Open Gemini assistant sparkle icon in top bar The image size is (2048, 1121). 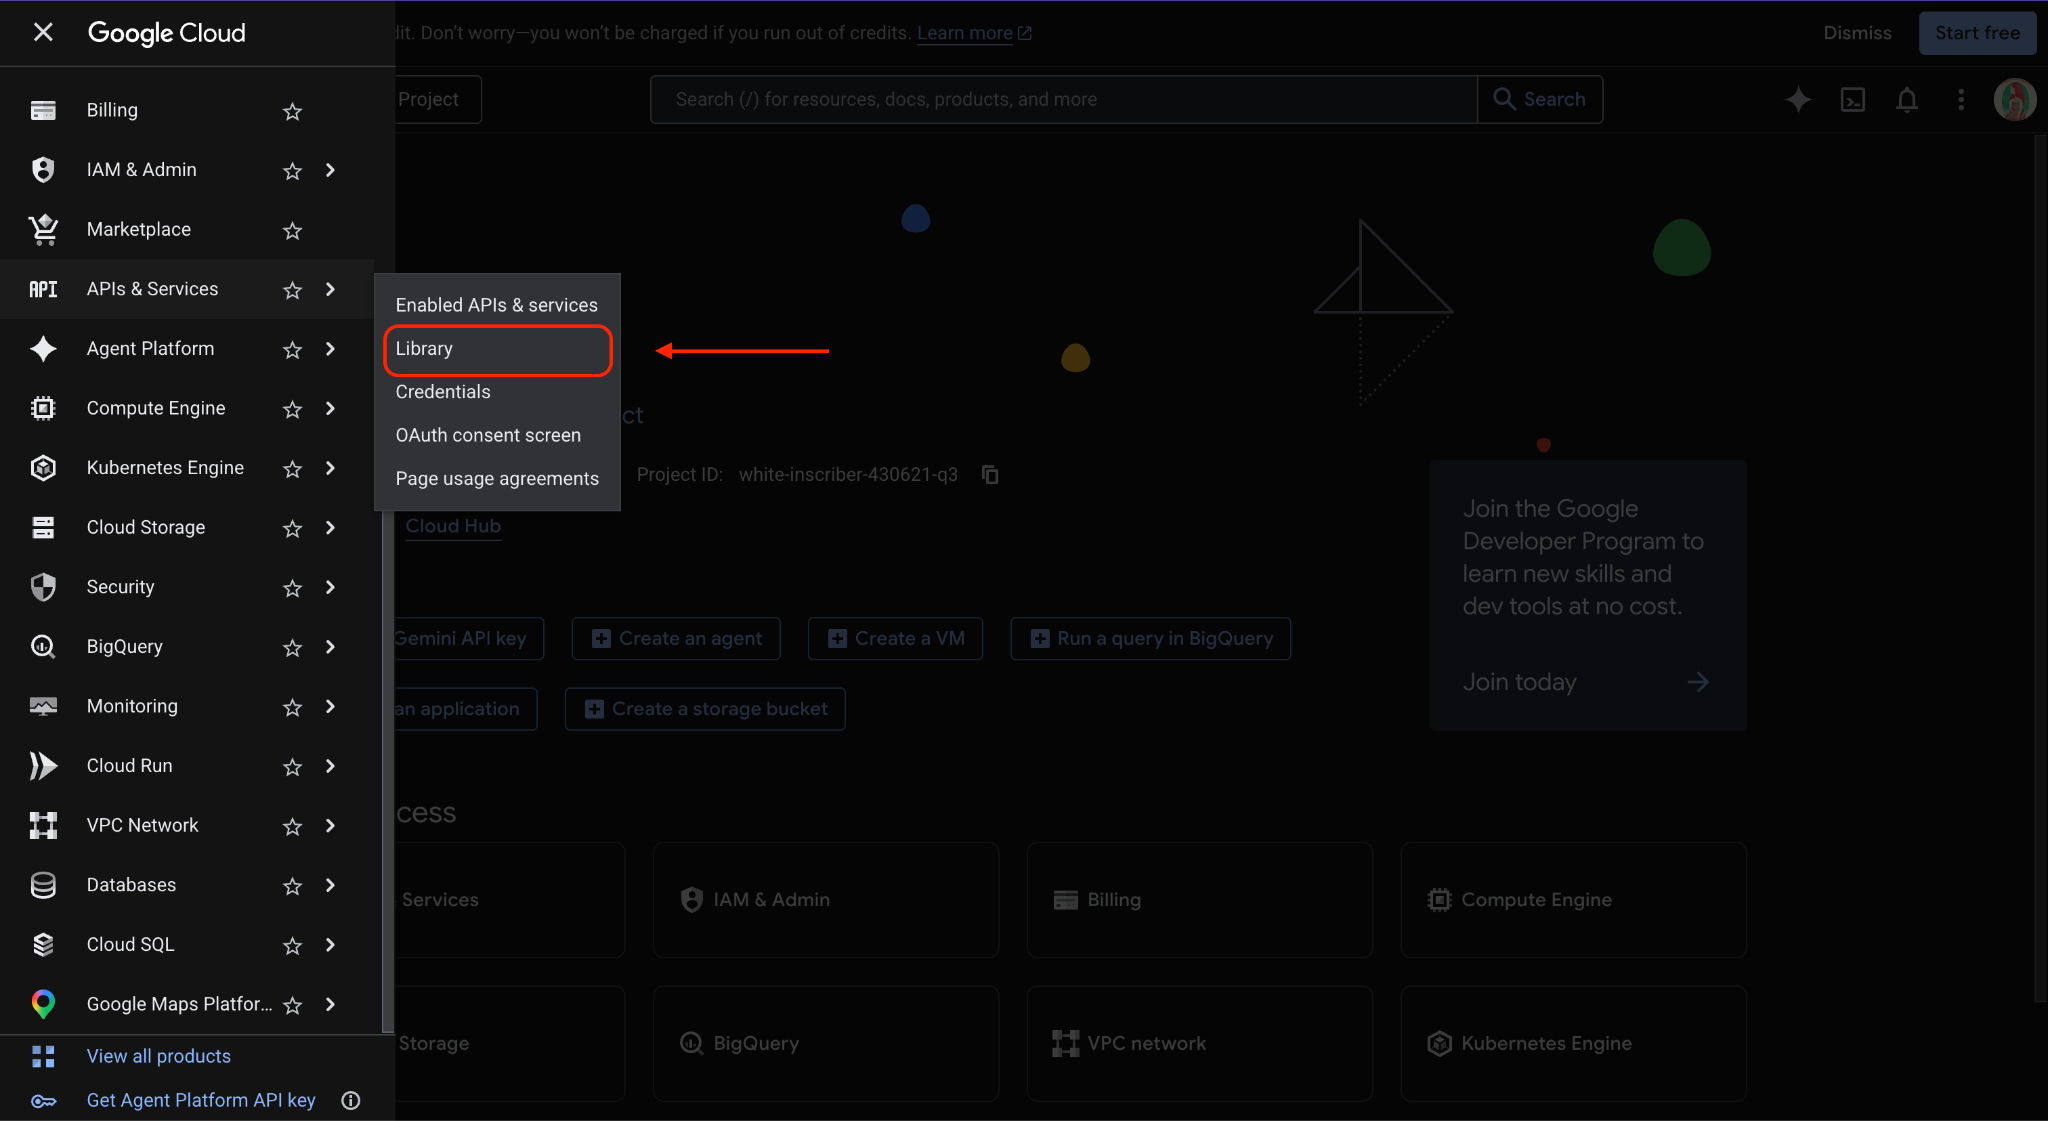[x=1798, y=99]
